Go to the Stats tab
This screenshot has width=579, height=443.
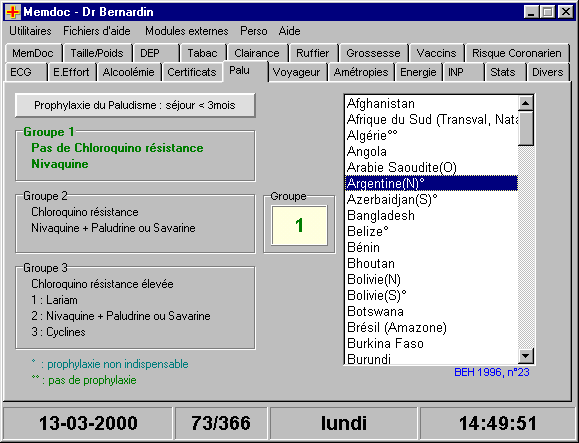(x=505, y=72)
